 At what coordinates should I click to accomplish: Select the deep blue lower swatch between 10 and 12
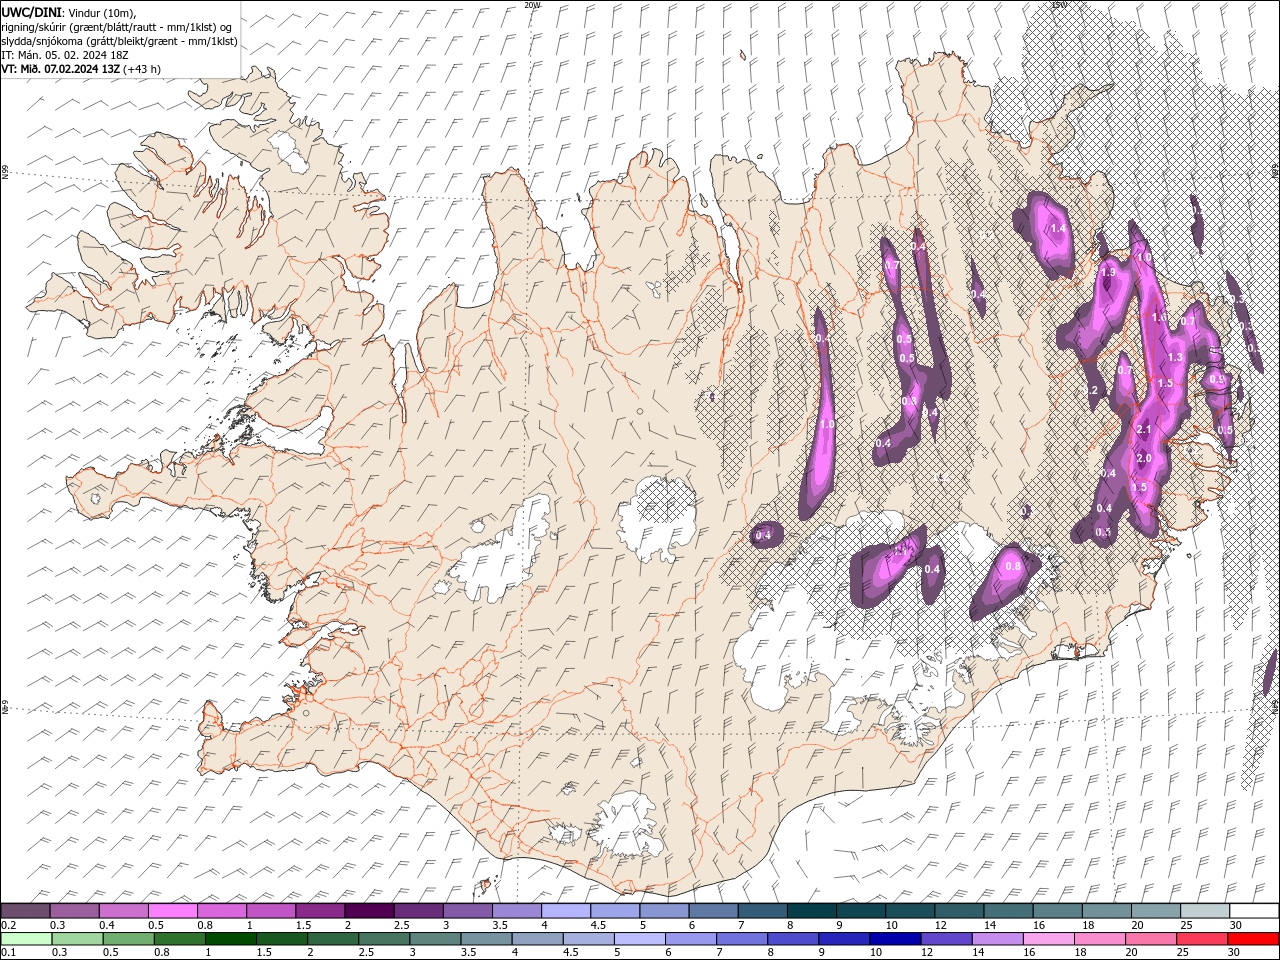[895, 939]
